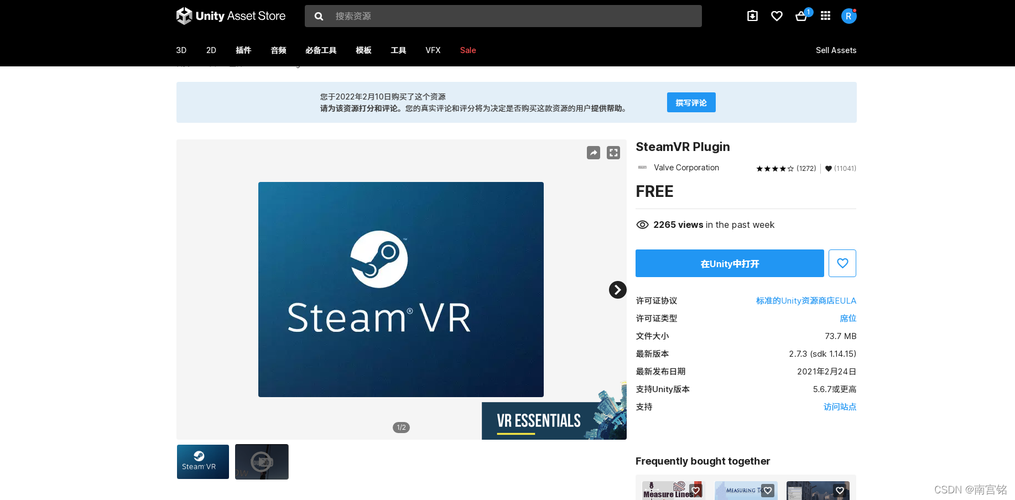Click the search magnifier icon

[318, 16]
